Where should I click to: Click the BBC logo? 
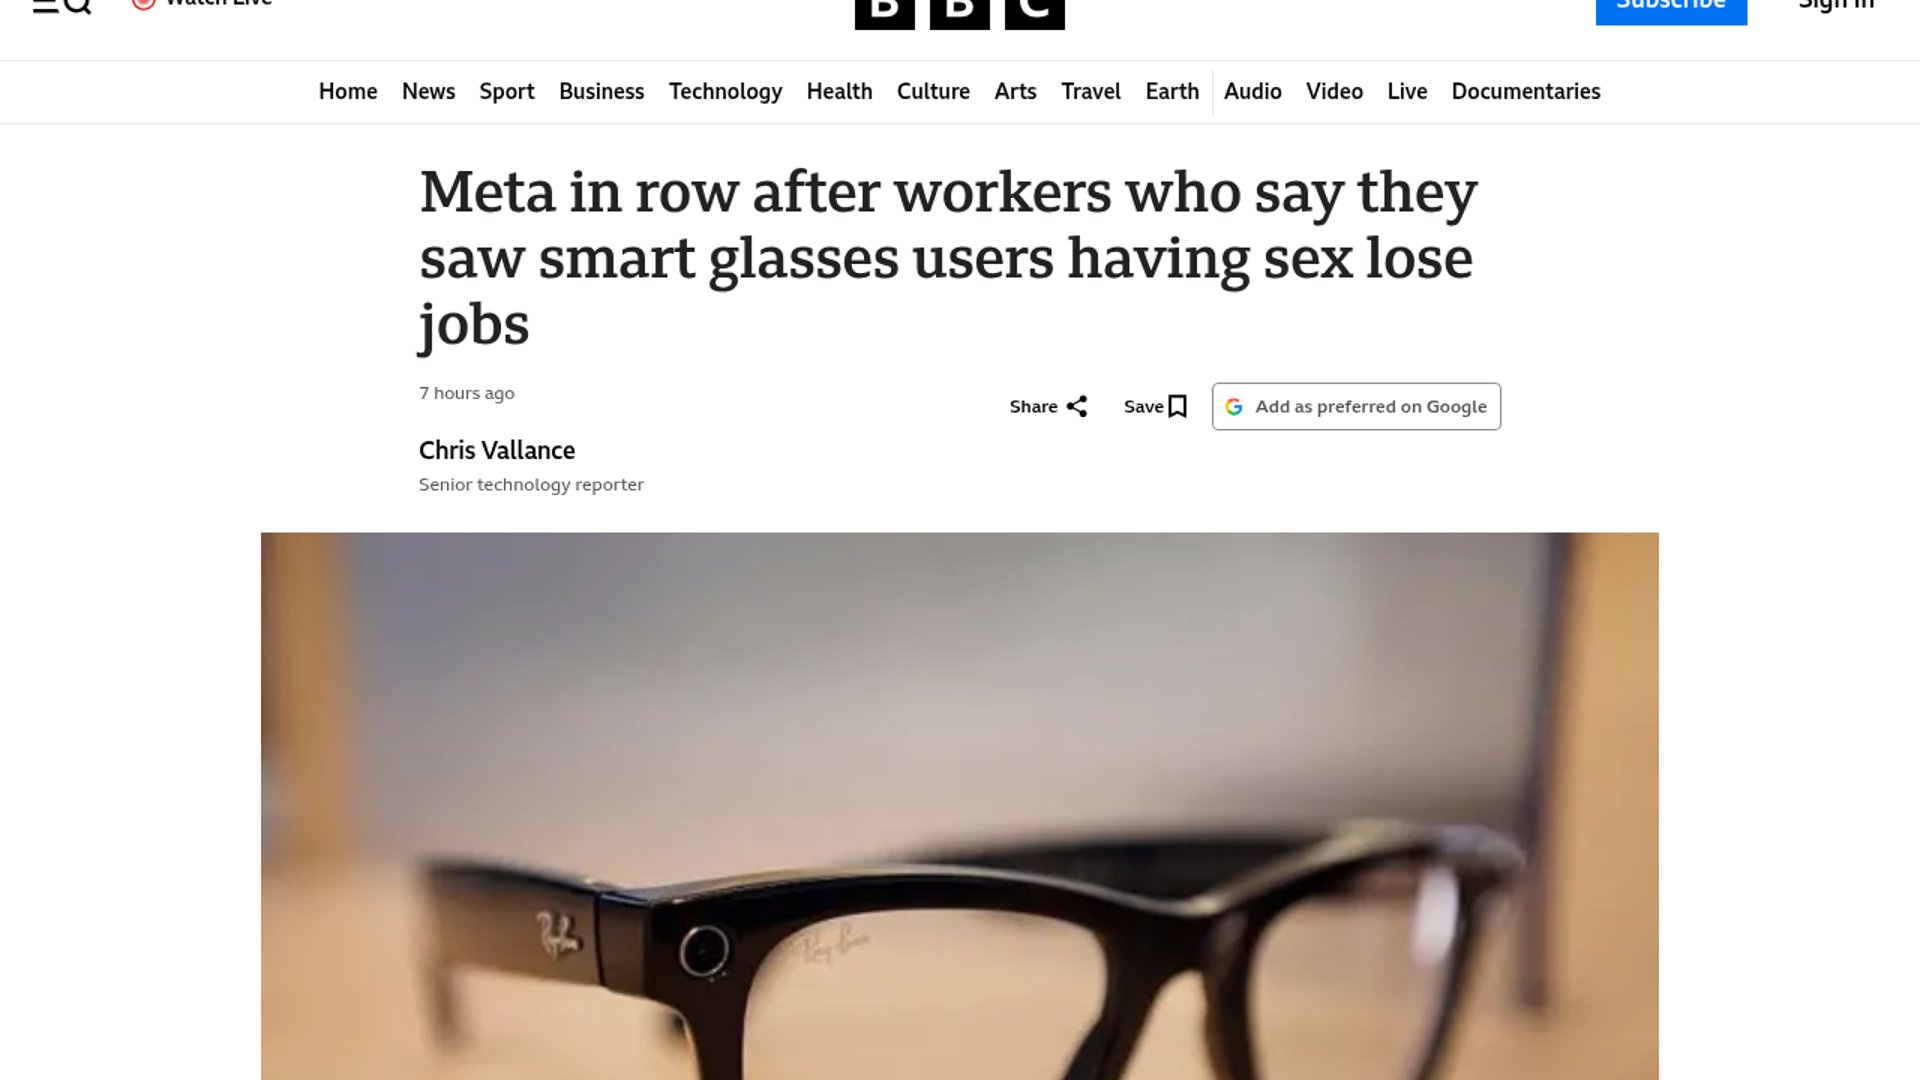tap(959, 14)
